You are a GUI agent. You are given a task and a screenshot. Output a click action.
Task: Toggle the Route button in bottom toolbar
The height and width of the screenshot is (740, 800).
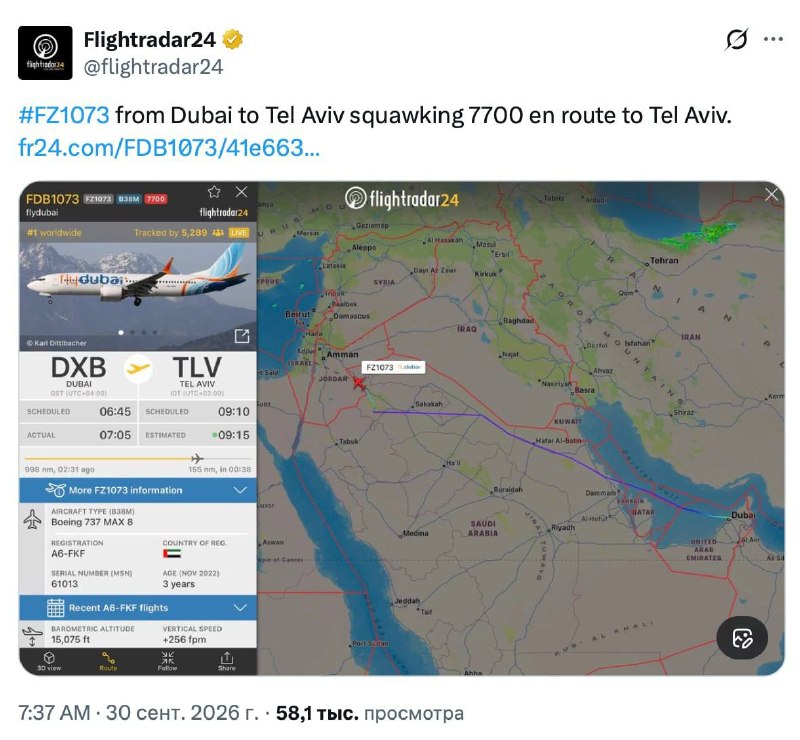coord(108,661)
